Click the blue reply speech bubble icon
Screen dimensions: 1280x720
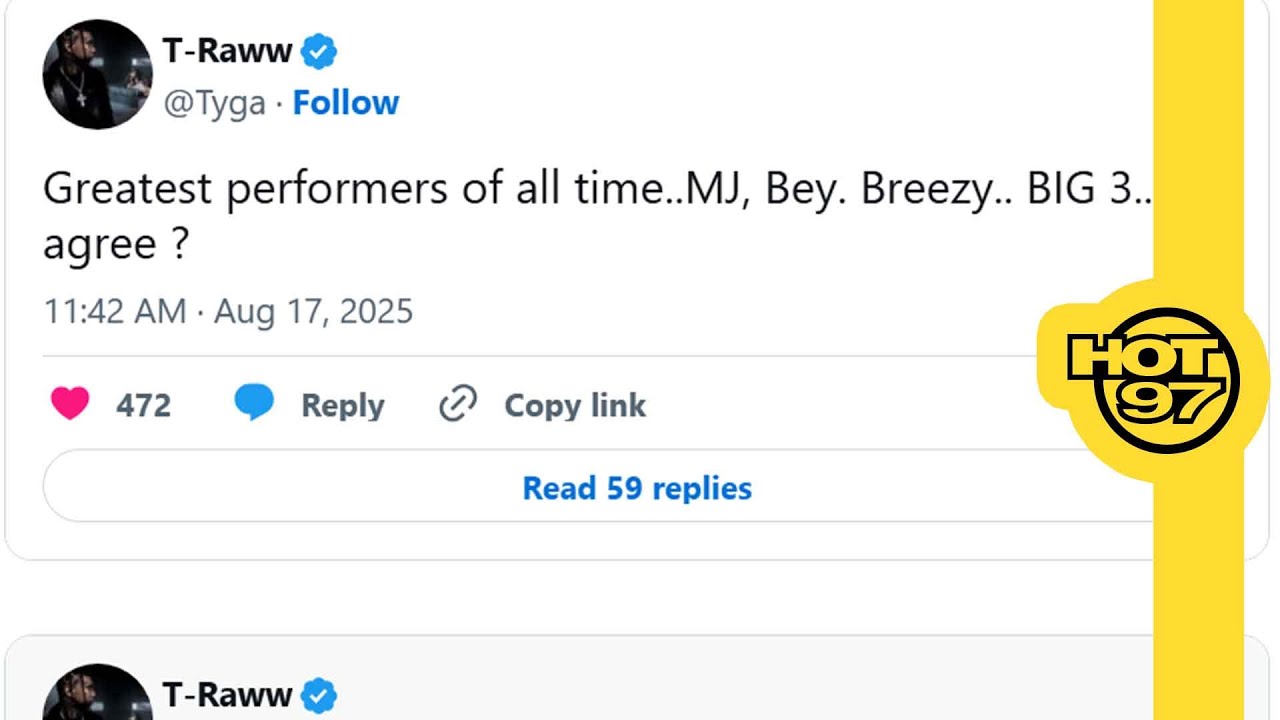coord(254,404)
